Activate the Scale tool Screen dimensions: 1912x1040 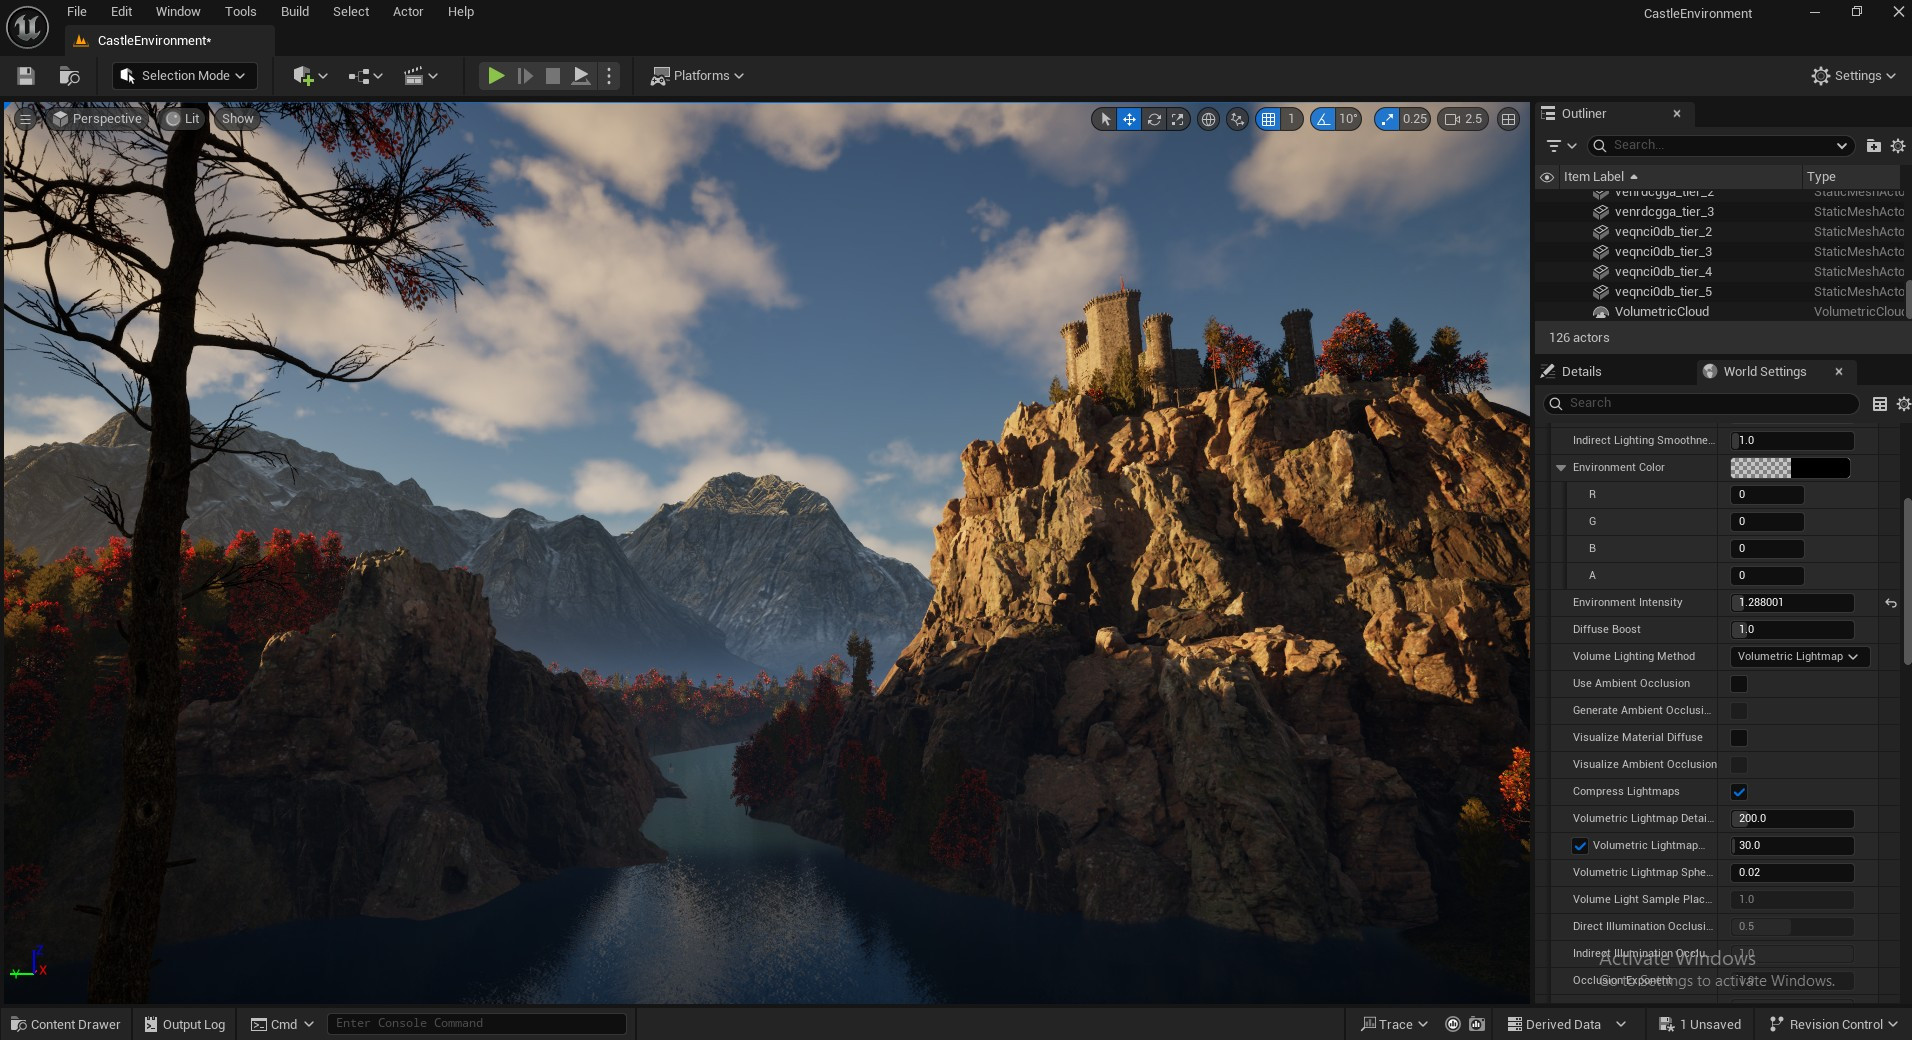point(1178,119)
